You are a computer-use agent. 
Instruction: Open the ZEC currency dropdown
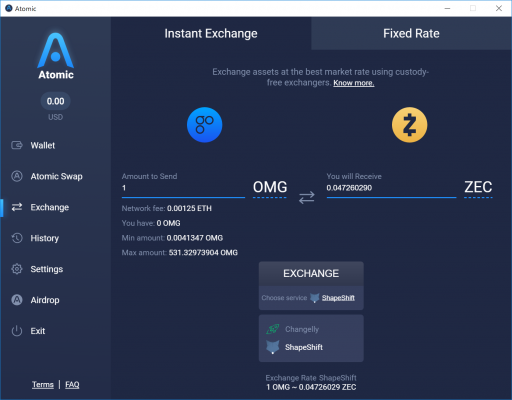[x=478, y=188]
